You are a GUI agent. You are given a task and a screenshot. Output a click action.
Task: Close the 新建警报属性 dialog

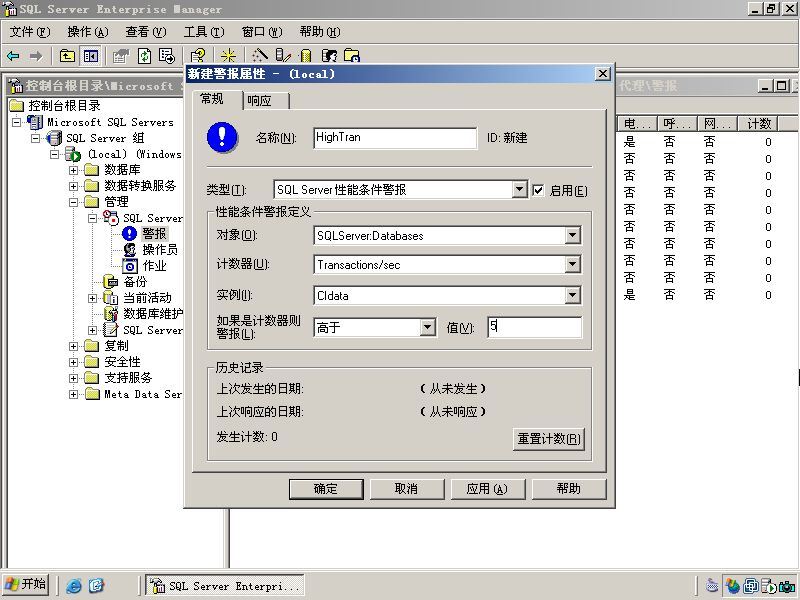603,74
